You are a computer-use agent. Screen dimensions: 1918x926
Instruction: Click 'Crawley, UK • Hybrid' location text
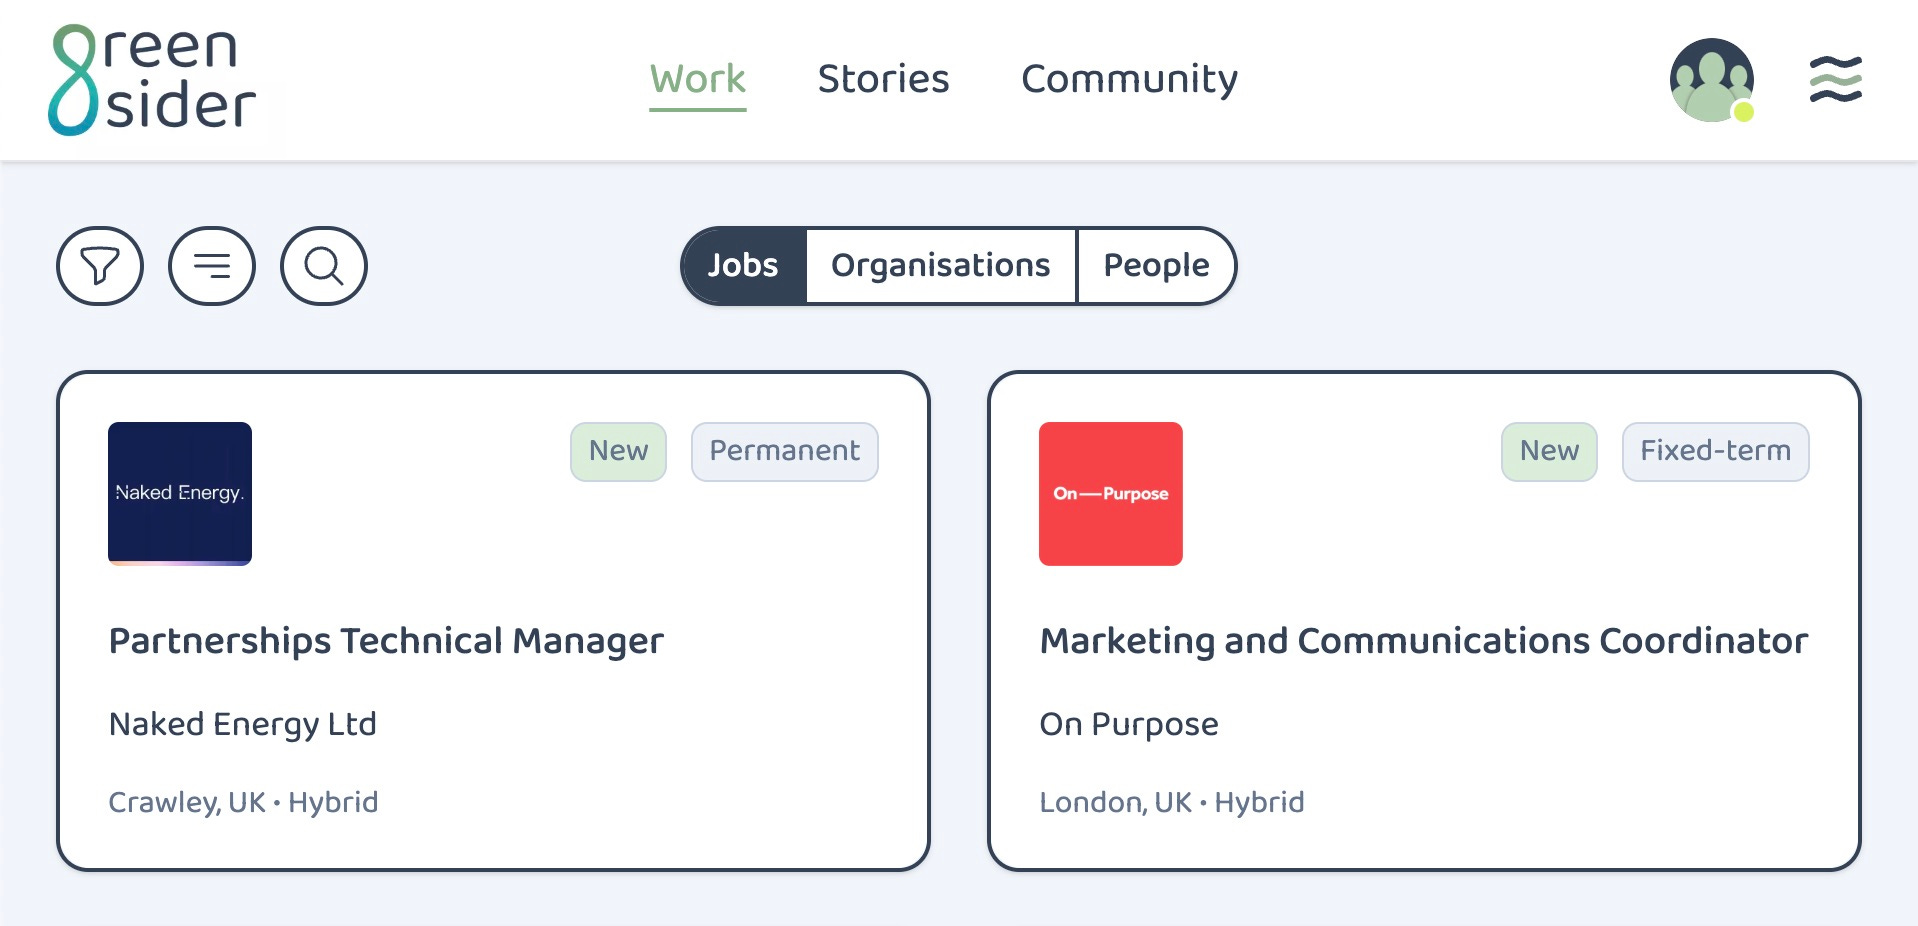243,803
